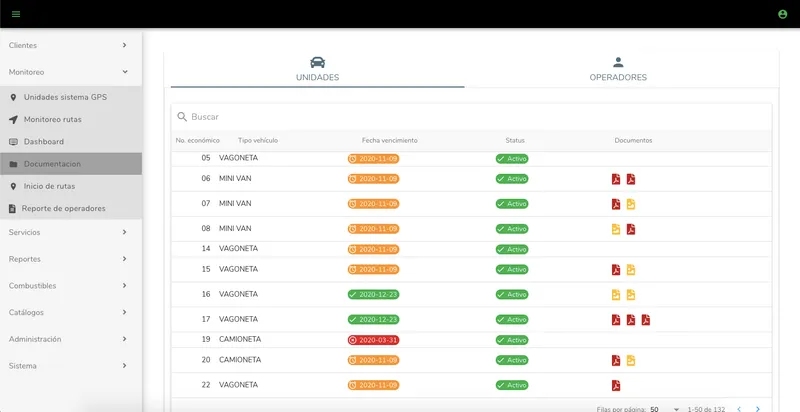Screen dimensions: 800x412
Task: Open rows per page dropdown
Action: [665, 409]
